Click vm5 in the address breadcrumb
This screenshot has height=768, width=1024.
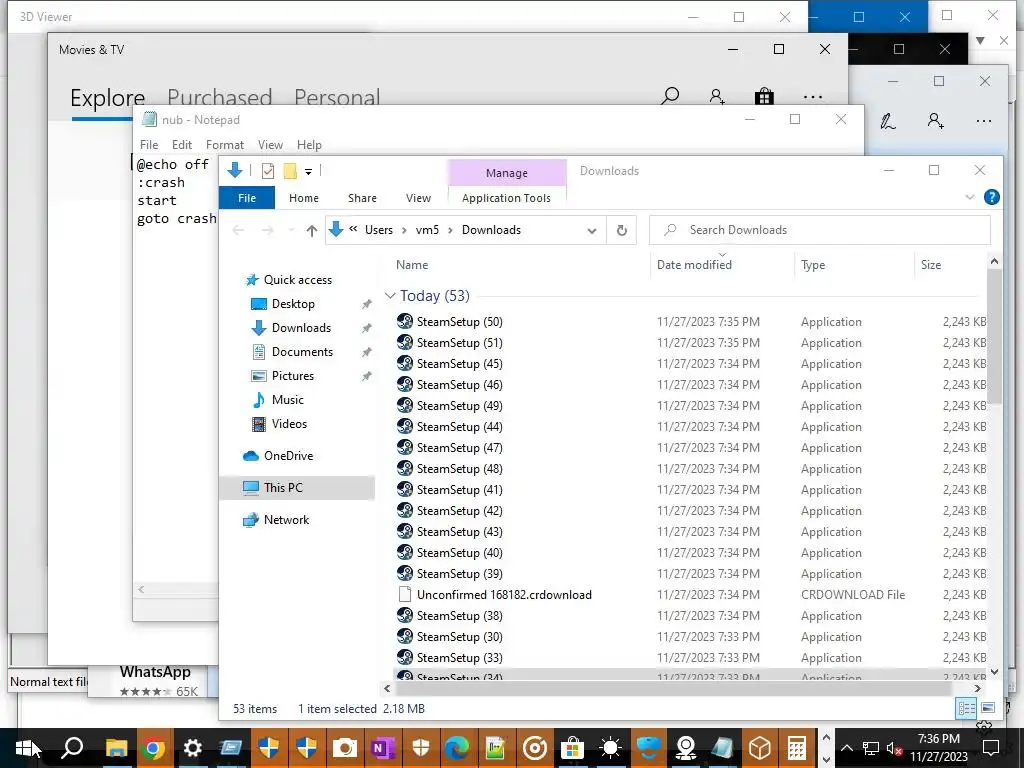(x=427, y=230)
